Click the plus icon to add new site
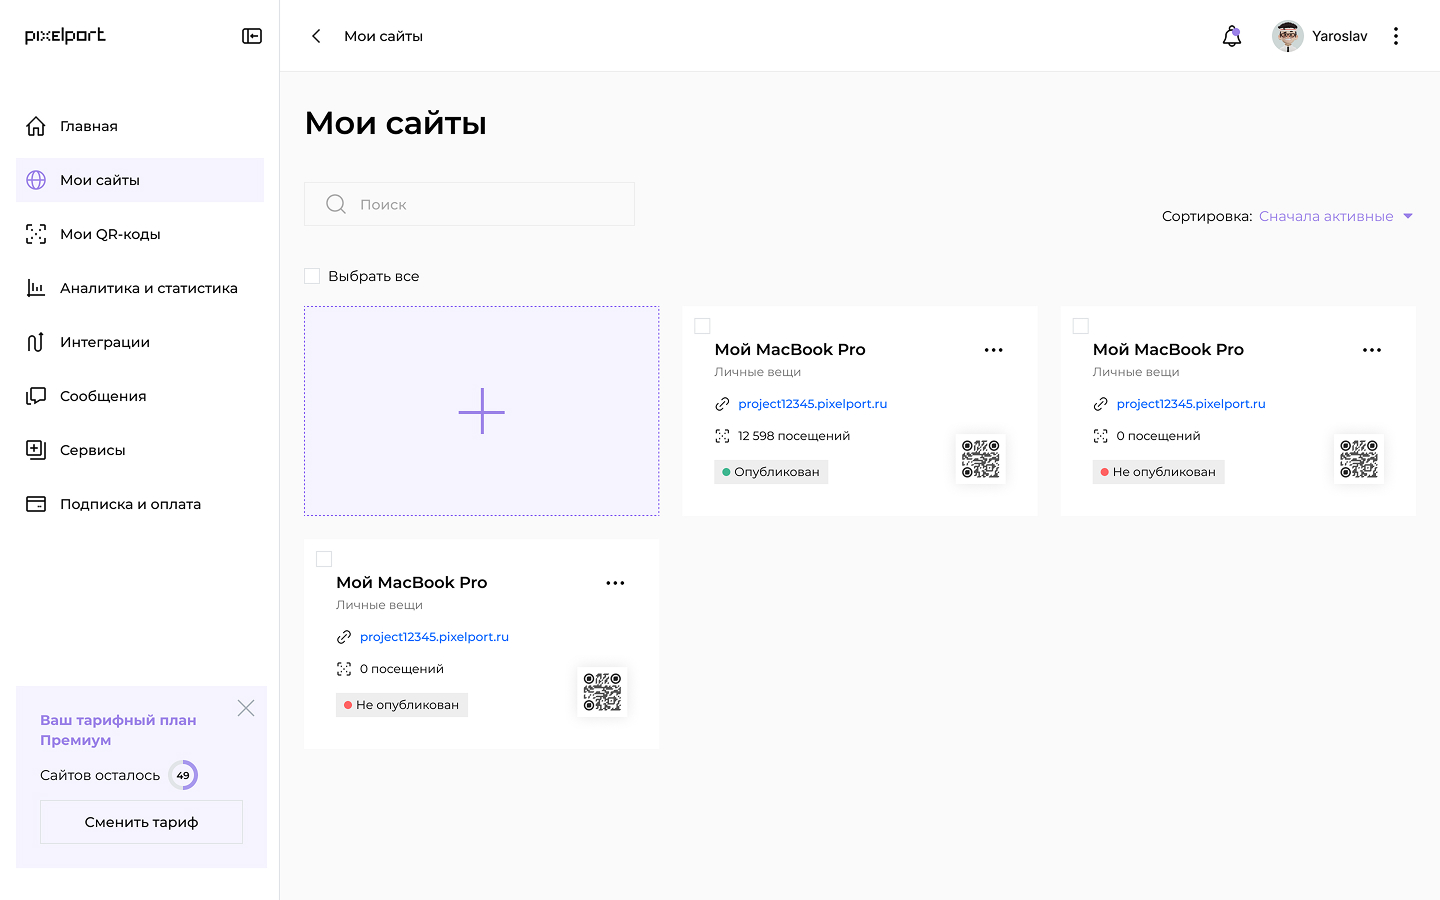This screenshot has width=1440, height=900. tap(481, 411)
